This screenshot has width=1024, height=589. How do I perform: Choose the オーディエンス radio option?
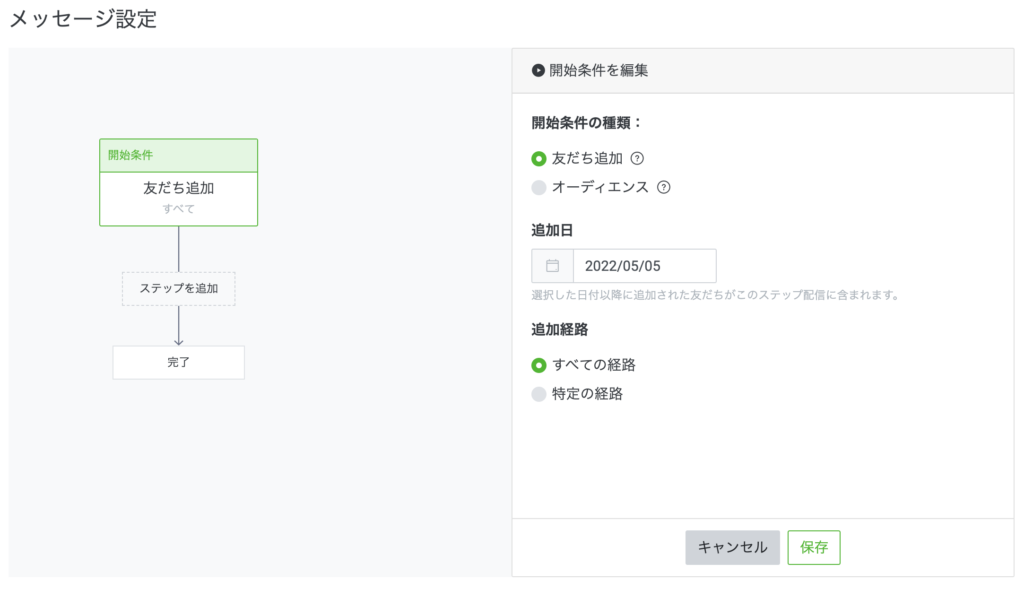pos(539,187)
